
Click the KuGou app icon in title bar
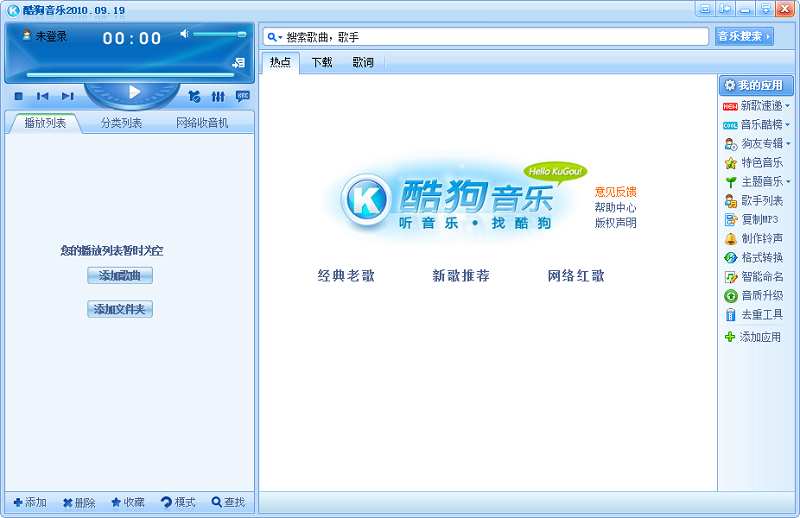pos(13,10)
